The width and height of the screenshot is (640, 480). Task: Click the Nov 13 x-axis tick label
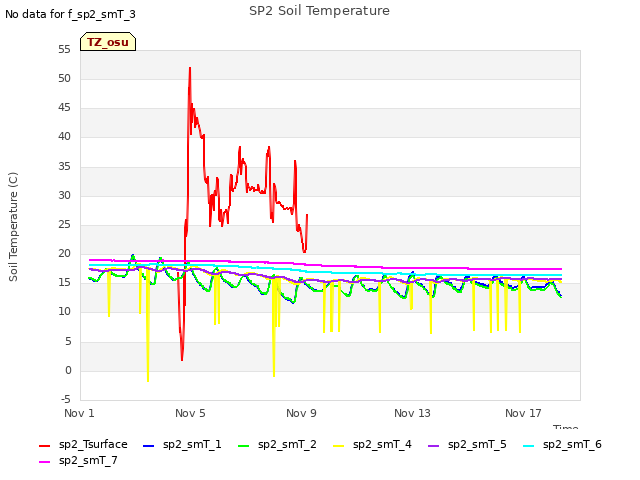(x=412, y=413)
